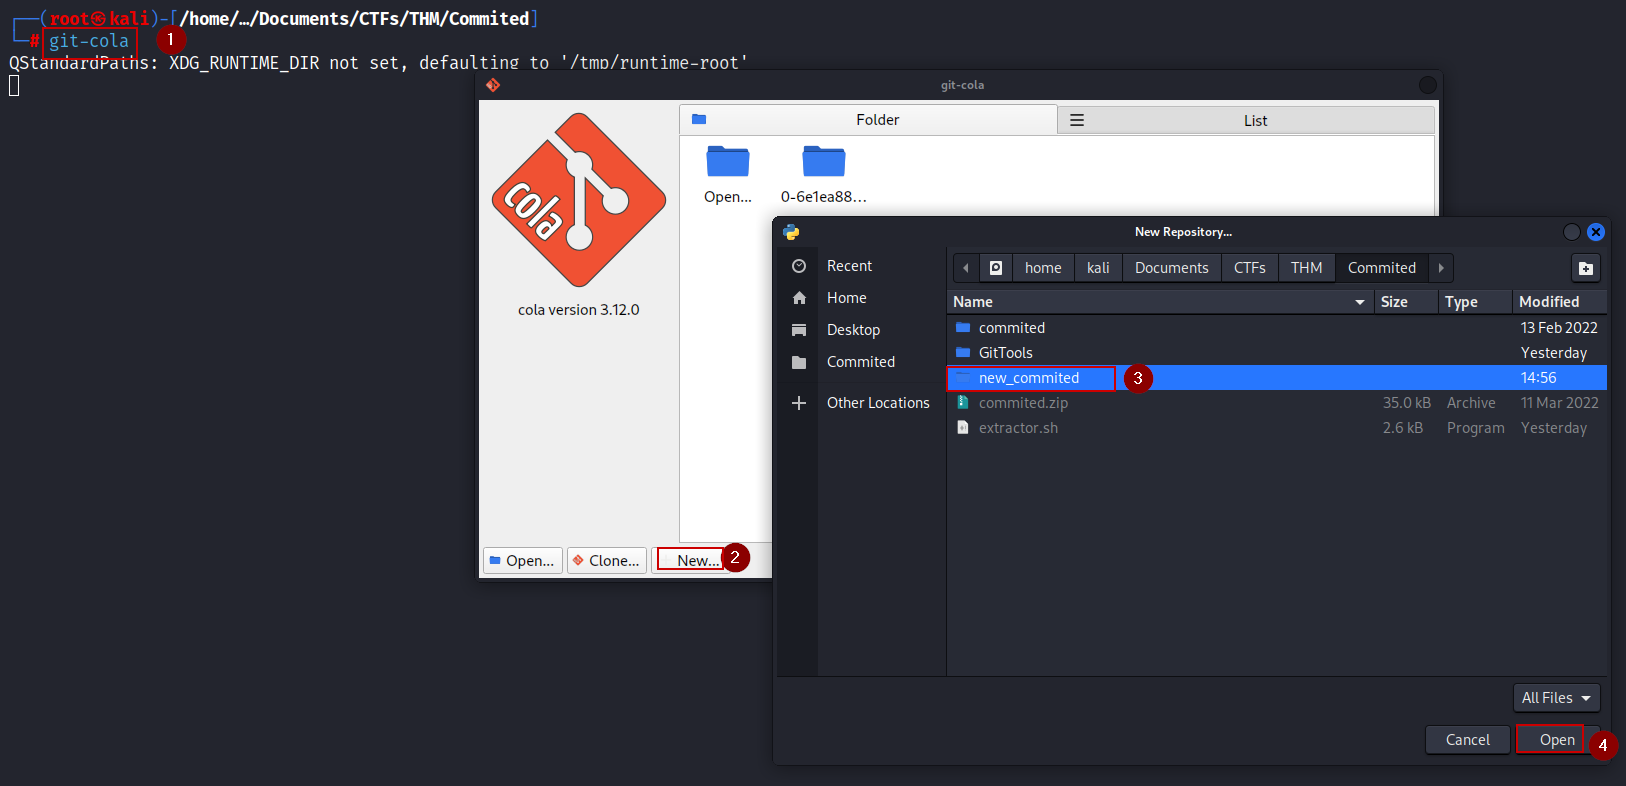Open Recent in the file dialog sidebar
Screen dimensions: 1626x786
(849, 266)
